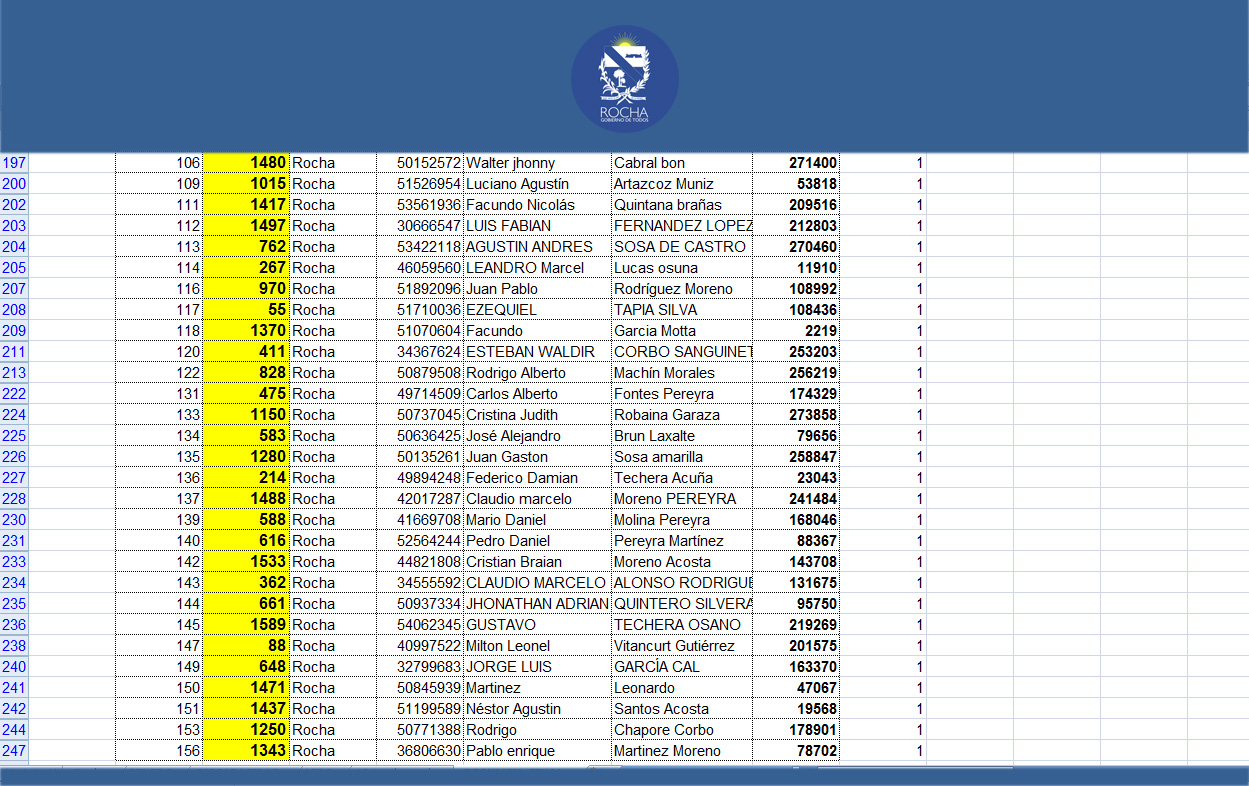The width and height of the screenshot is (1249, 786).
Task: Click the cell 'ESTEBAN WALDIR'
Action: (538, 352)
